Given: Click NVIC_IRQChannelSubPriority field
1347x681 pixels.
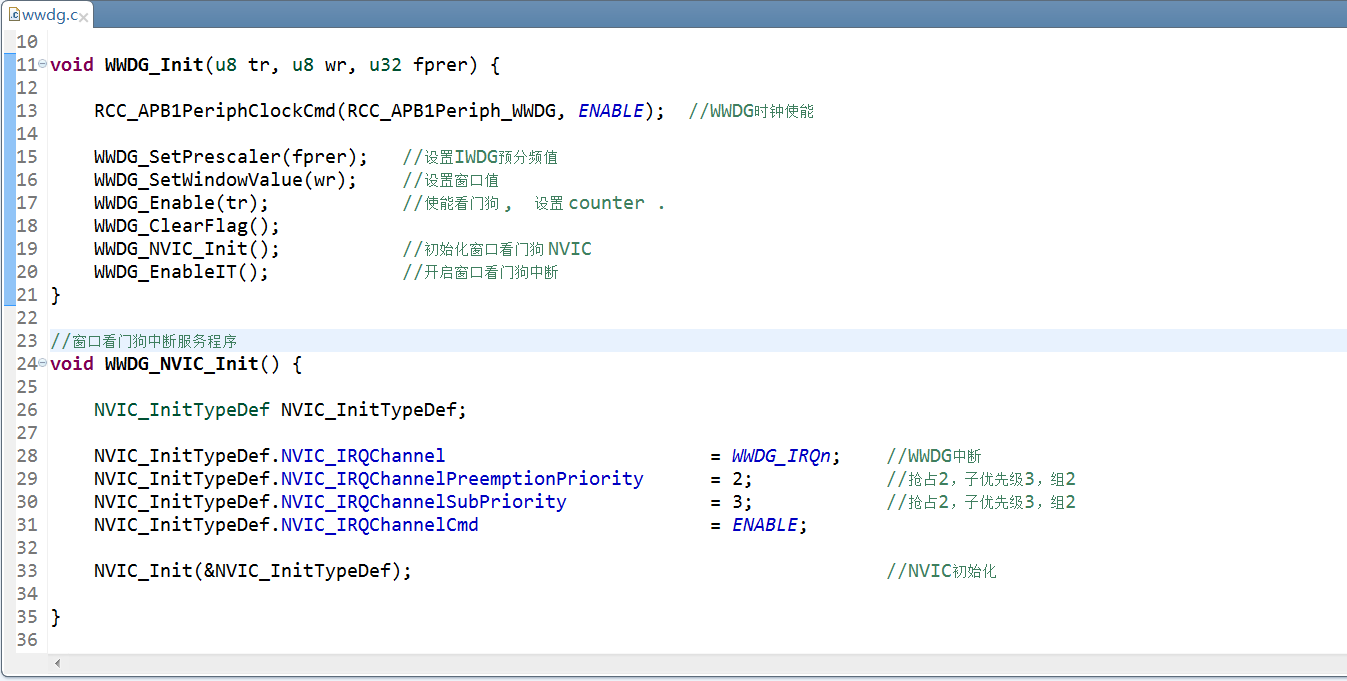Looking at the screenshot, I should pos(424,502).
